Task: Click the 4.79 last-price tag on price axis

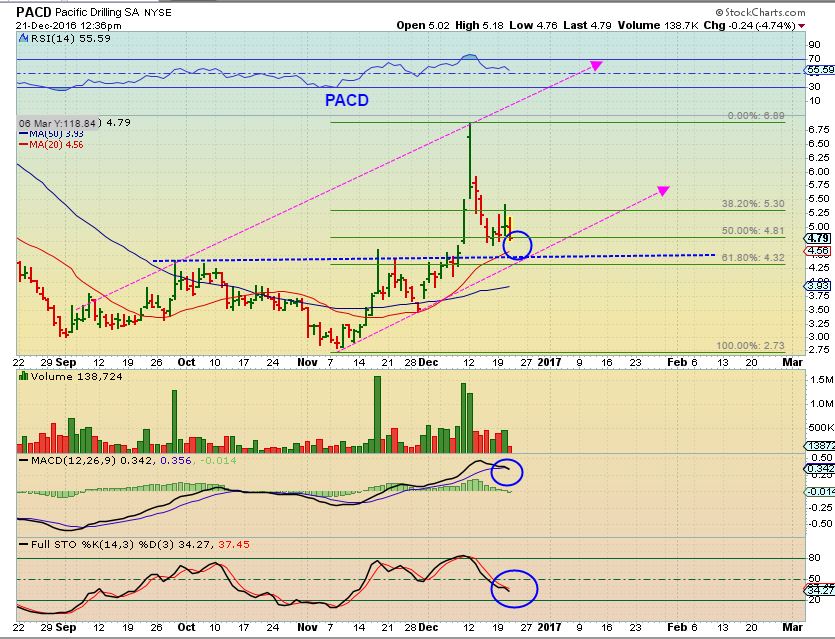Action: (x=818, y=238)
